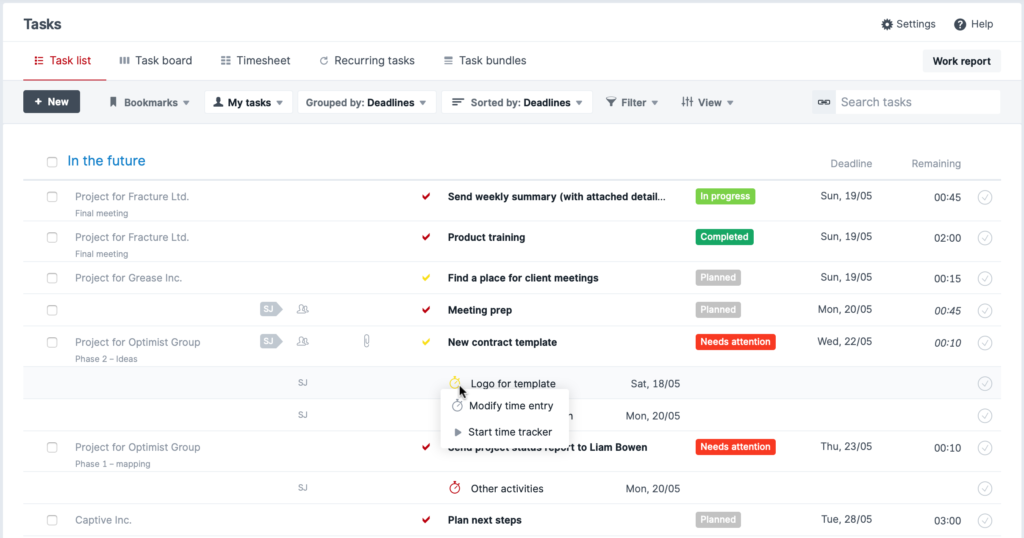1024x538 pixels.
Task: Click Needs attention badge on Thu, 23/05 row
Action: (735, 447)
